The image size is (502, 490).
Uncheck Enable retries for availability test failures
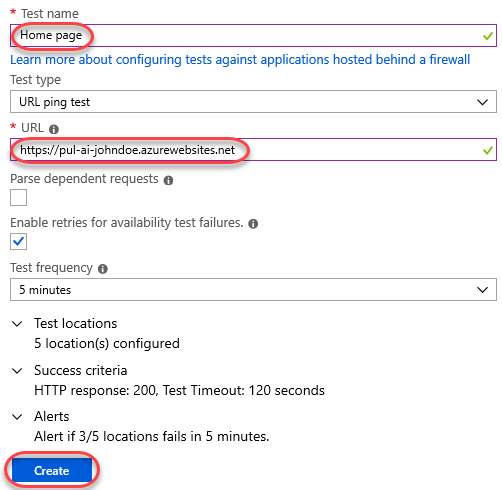tap(18, 241)
